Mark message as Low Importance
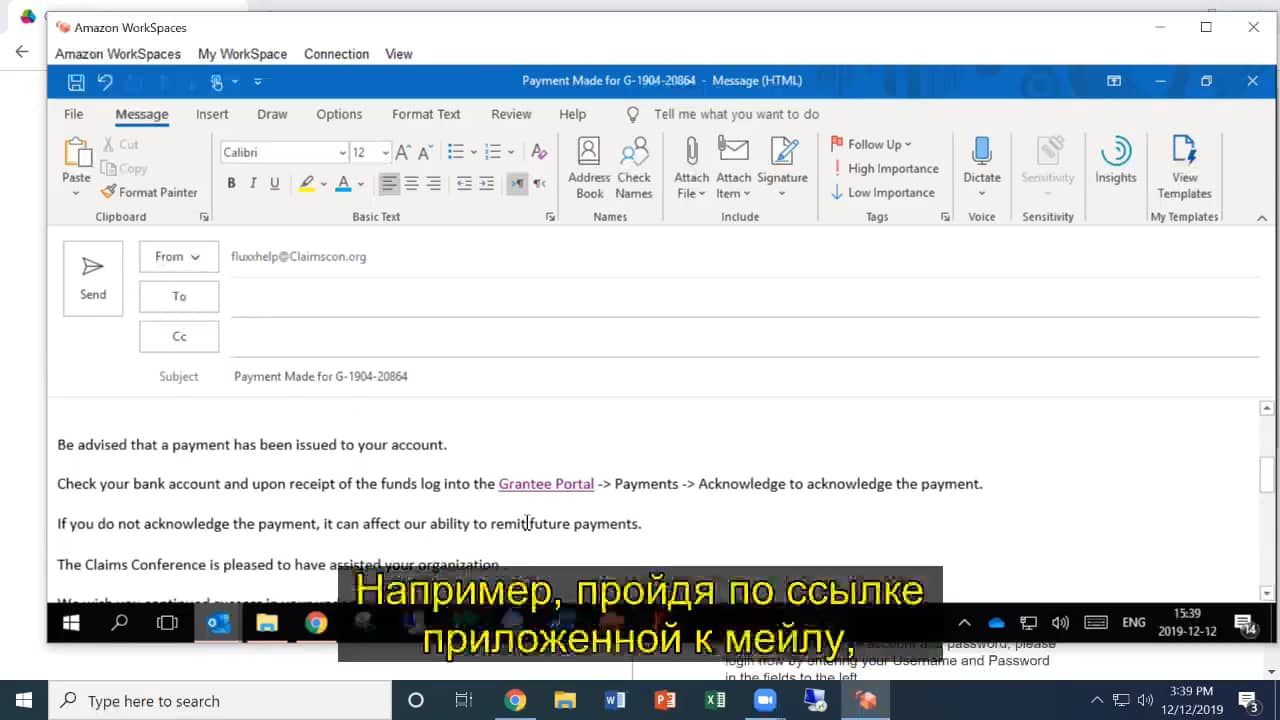1280x720 pixels. (883, 192)
